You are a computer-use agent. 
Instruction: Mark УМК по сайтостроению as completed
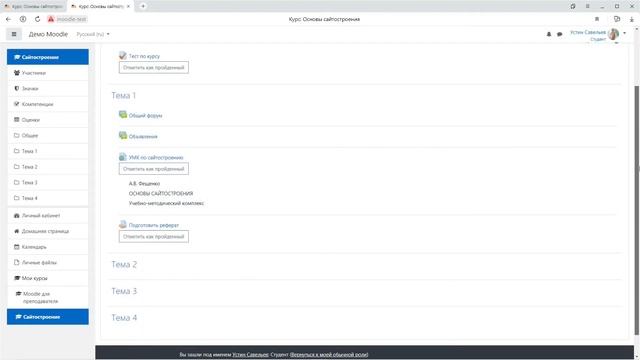(154, 169)
